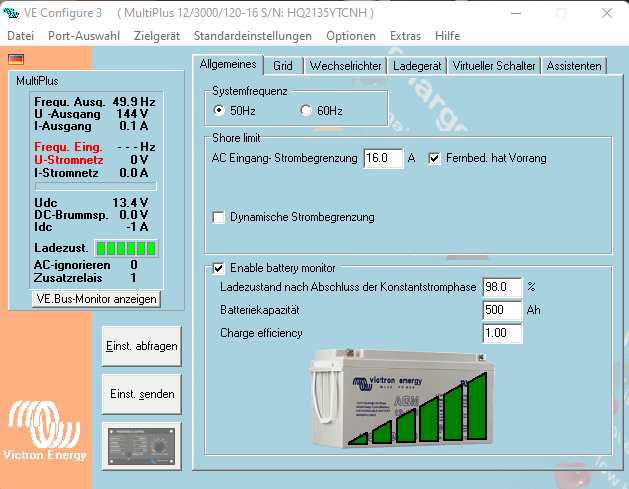Click Einst. abfragen button
Image resolution: width=629 pixels, height=489 pixels.
(142, 346)
